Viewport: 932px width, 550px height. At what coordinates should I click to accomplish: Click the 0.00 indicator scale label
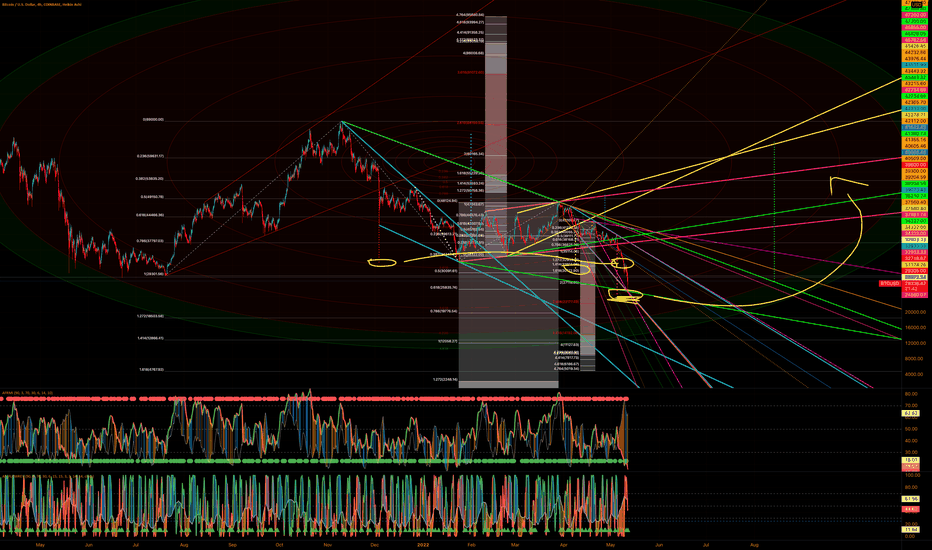pos(910,536)
